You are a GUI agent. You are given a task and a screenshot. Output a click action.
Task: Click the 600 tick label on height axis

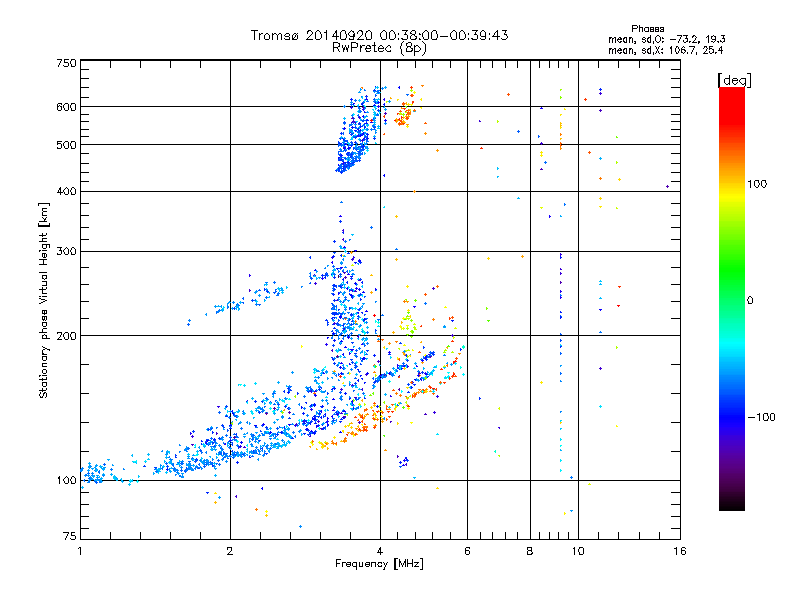pyautogui.click(x=66, y=107)
